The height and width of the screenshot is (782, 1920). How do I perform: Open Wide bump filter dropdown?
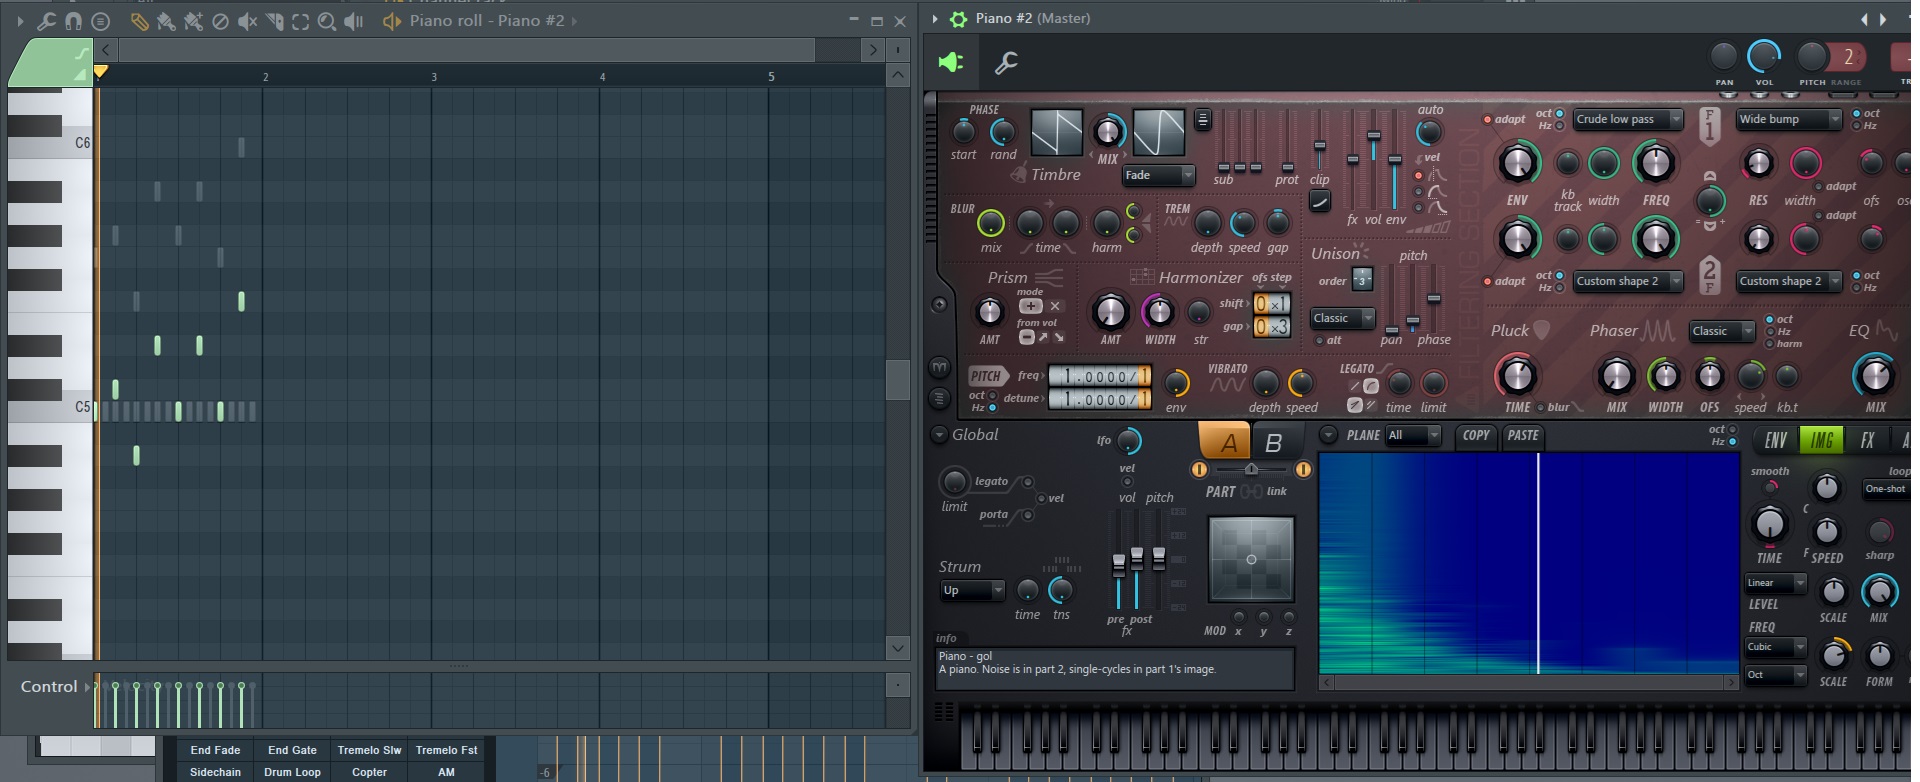click(1789, 119)
